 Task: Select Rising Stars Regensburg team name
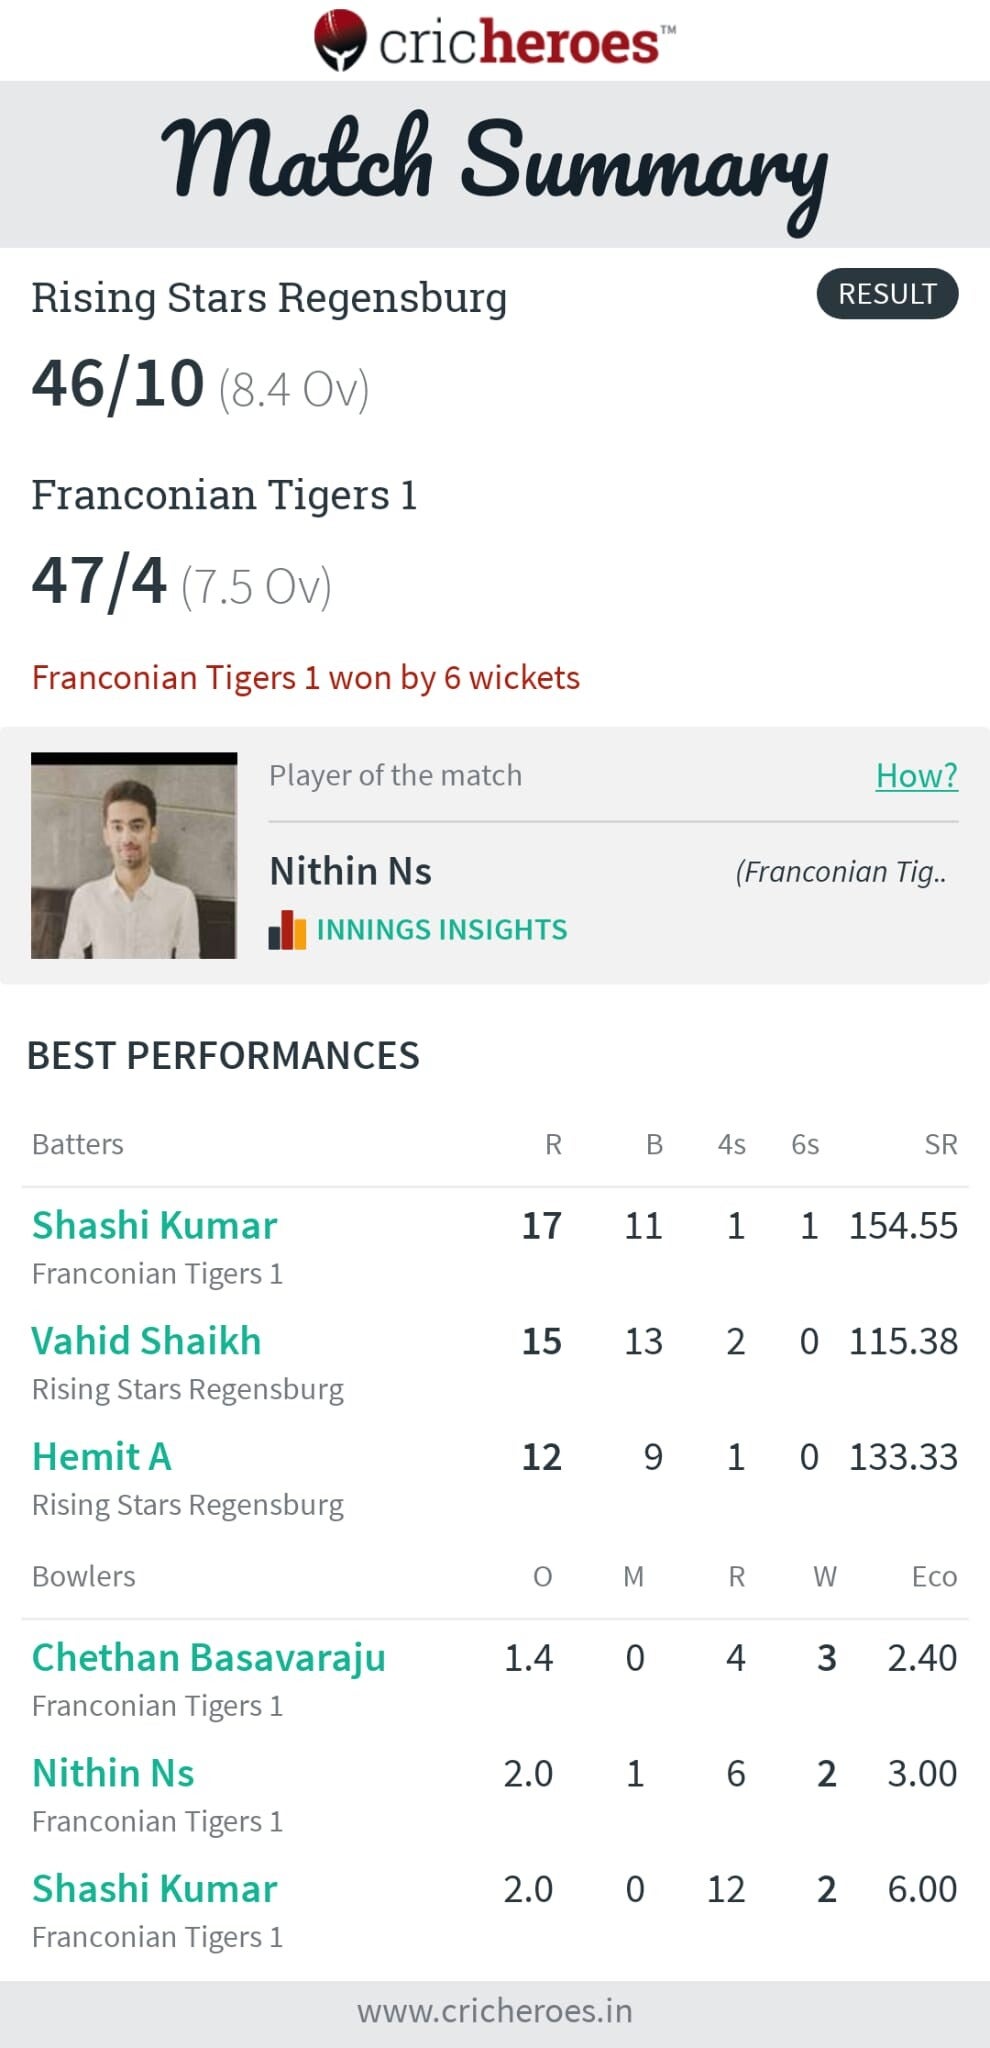tap(269, 298)
